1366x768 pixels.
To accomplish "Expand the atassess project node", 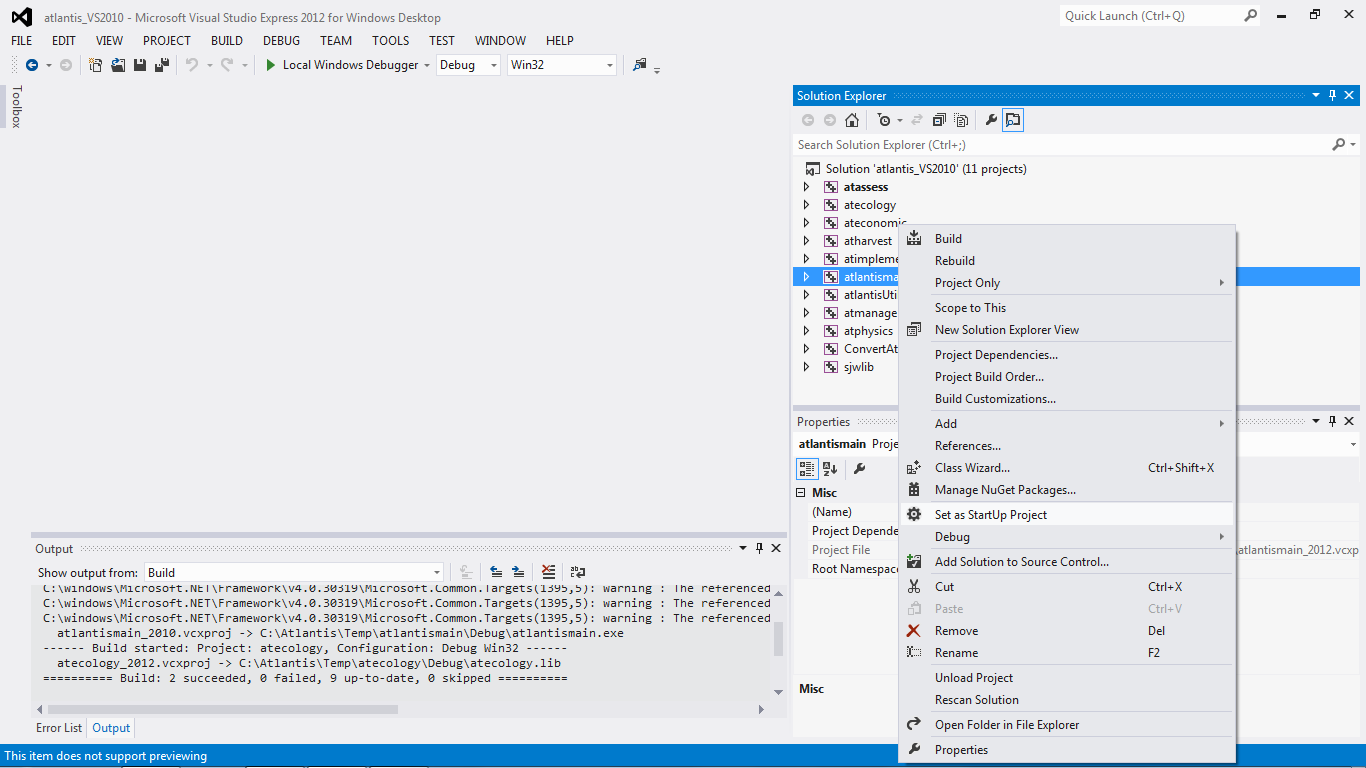I will point(807,187).
